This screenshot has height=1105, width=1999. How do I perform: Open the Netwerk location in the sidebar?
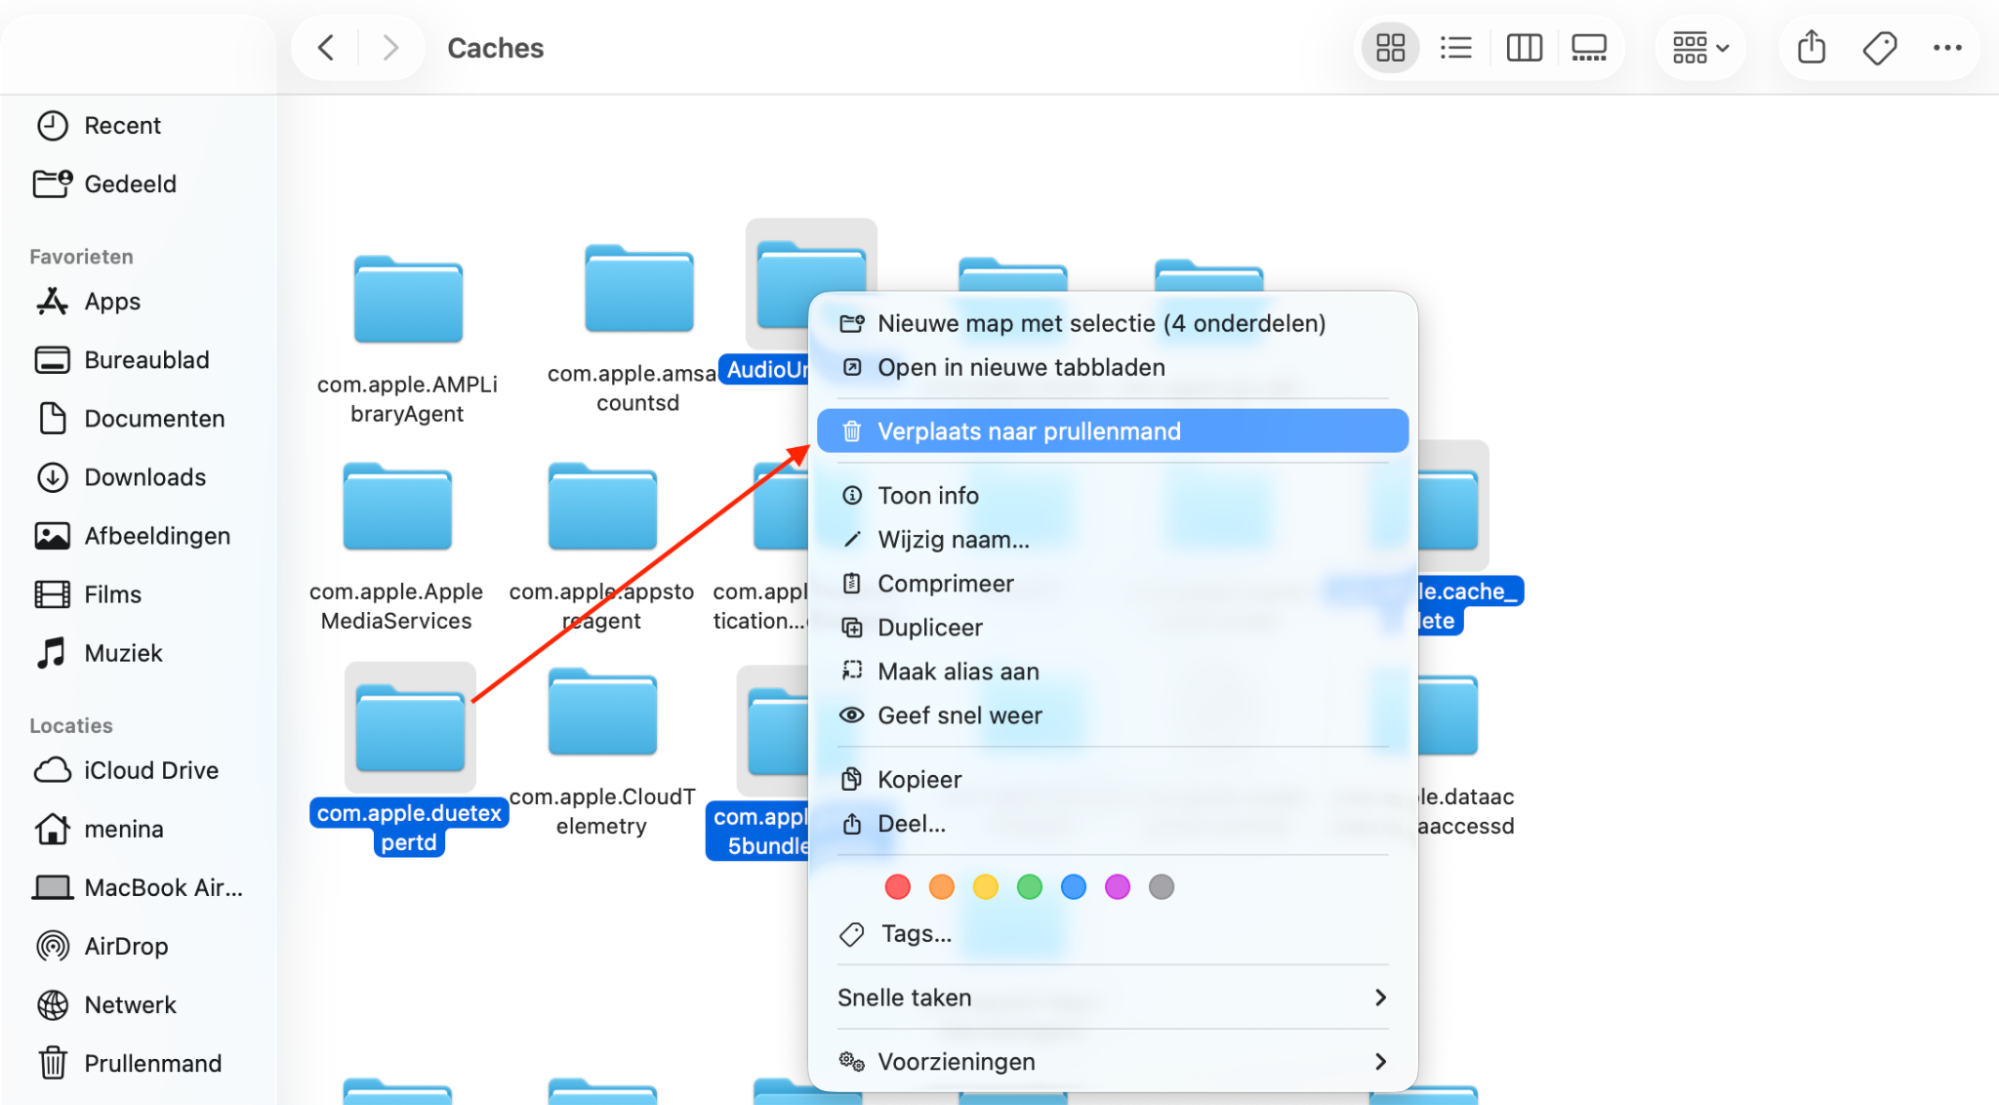[131, 1004]
